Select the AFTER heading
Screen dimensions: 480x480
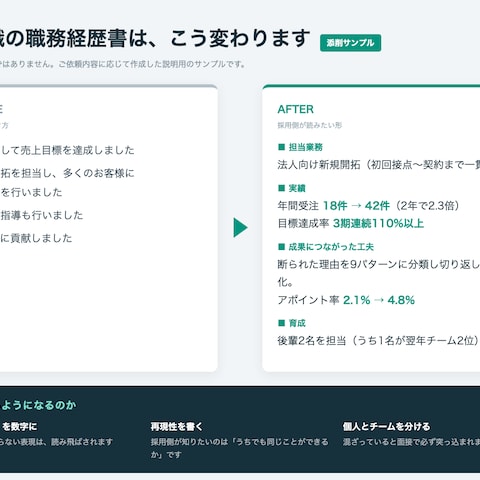(296, 109)
